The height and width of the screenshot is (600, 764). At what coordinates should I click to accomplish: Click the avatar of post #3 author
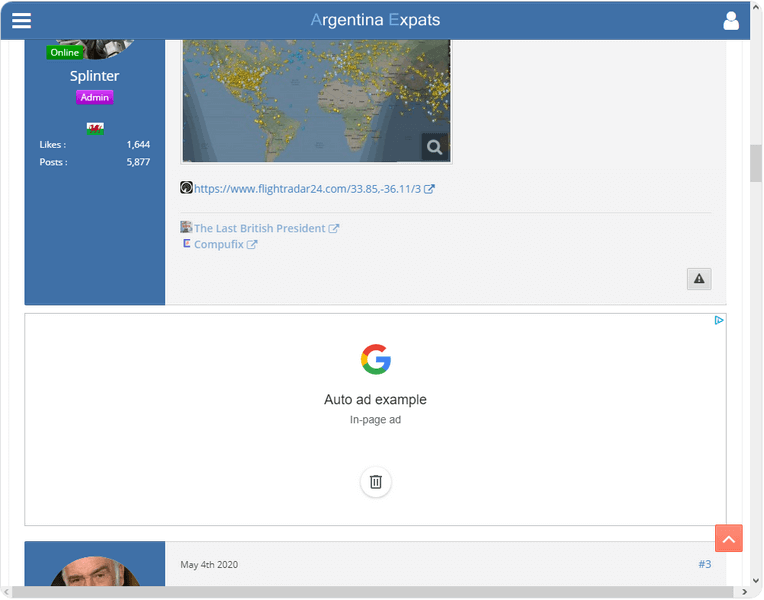95,571
